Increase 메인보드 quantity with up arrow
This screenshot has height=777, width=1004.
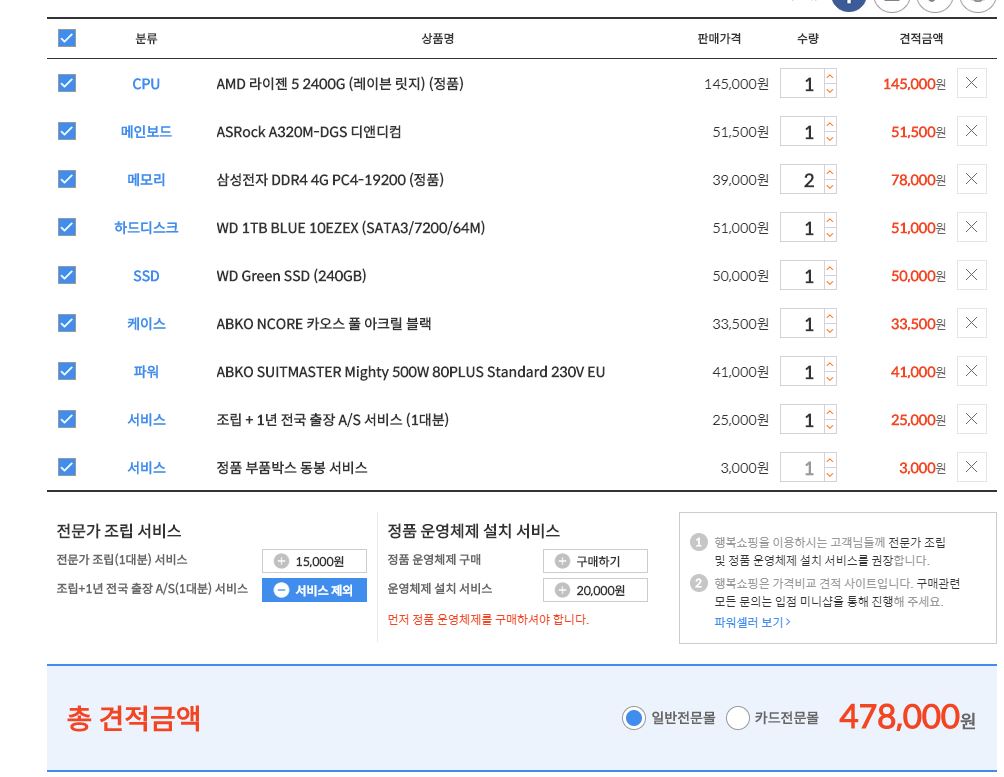pos(830,124)
